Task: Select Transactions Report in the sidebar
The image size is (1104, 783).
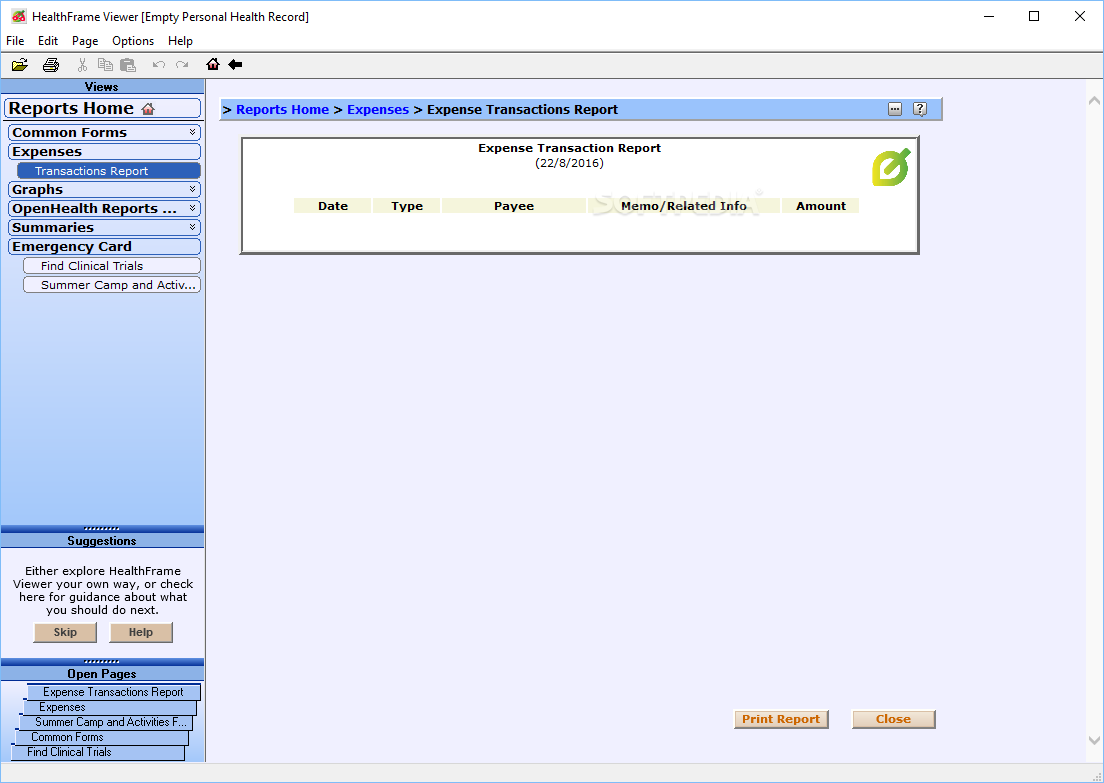Action: pyautogui.click(x=108, y=170)
